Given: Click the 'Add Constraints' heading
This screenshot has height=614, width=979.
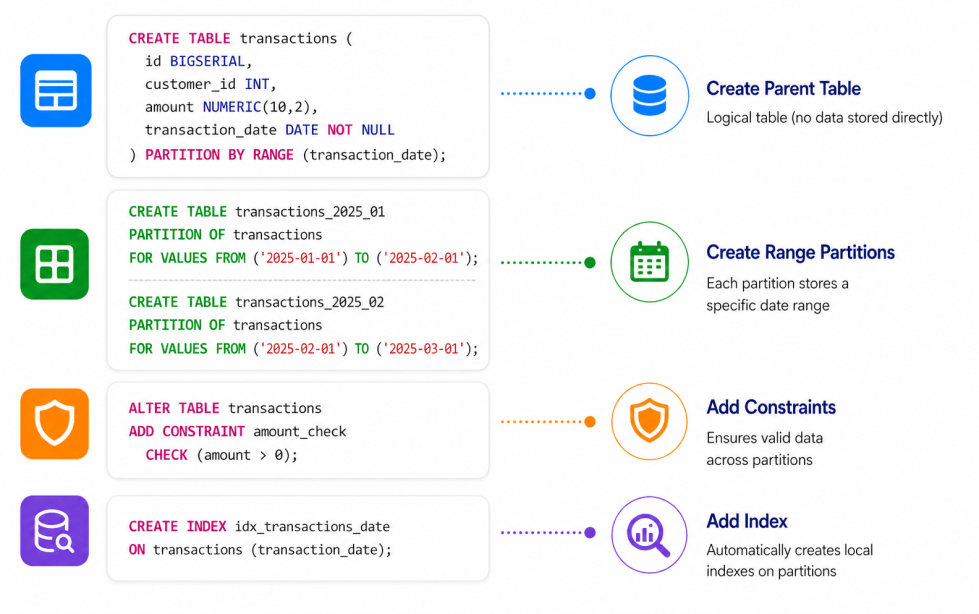Looking at the screenshot, I should [x=771, y=407].
